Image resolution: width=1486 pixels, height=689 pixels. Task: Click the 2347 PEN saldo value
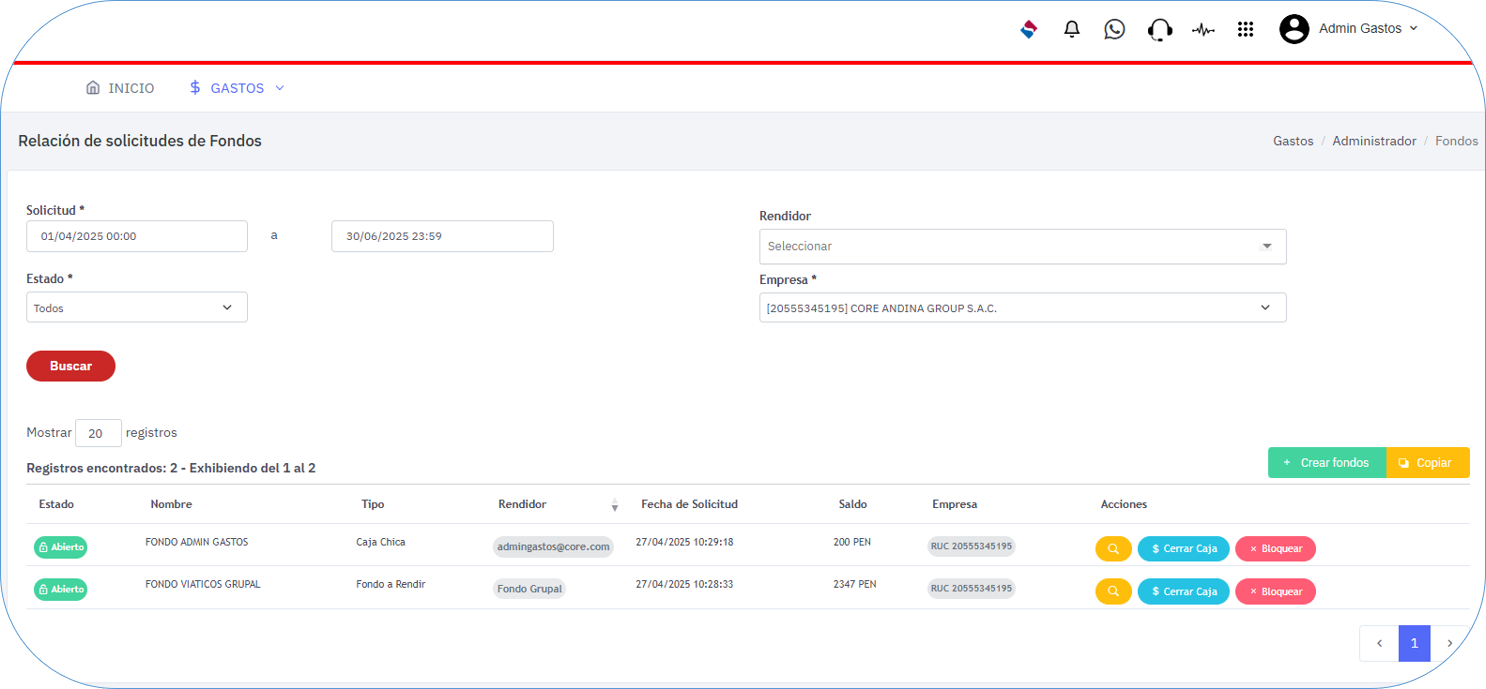pos(855,584)
